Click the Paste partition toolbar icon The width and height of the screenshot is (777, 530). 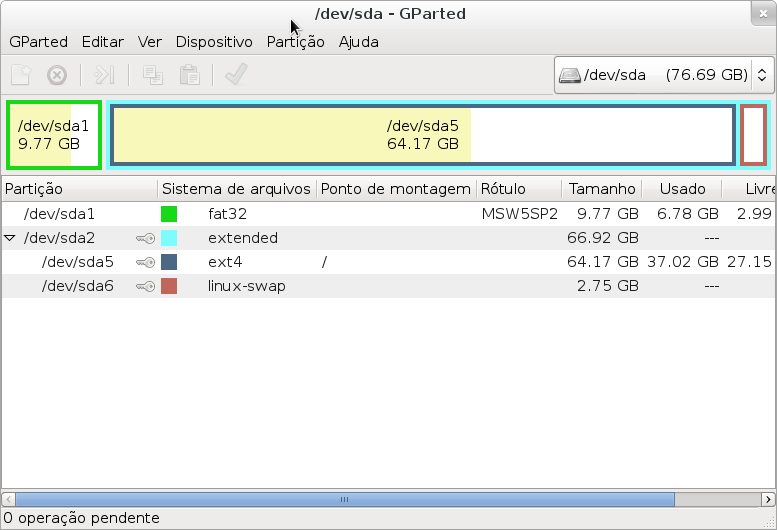coord(189,75)
